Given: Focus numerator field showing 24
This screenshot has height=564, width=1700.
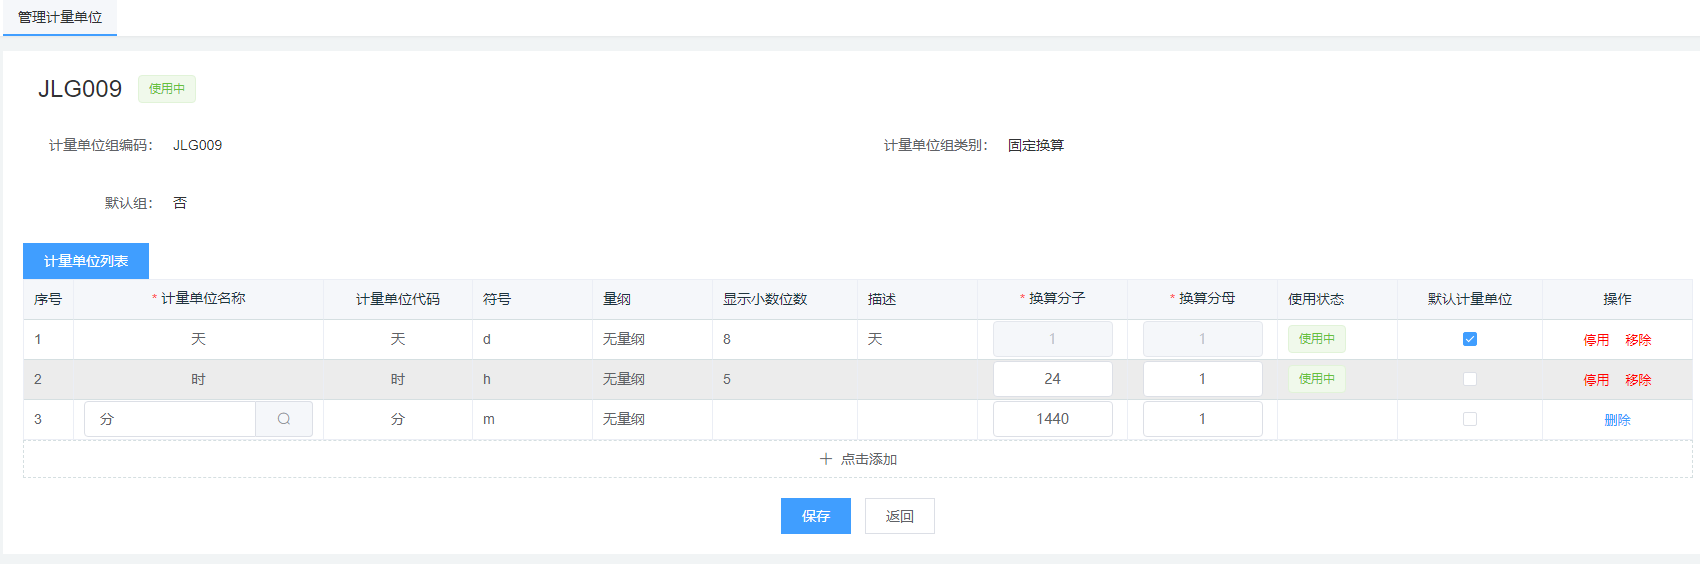Looking at the screenshot, I should coord(1052,379).
